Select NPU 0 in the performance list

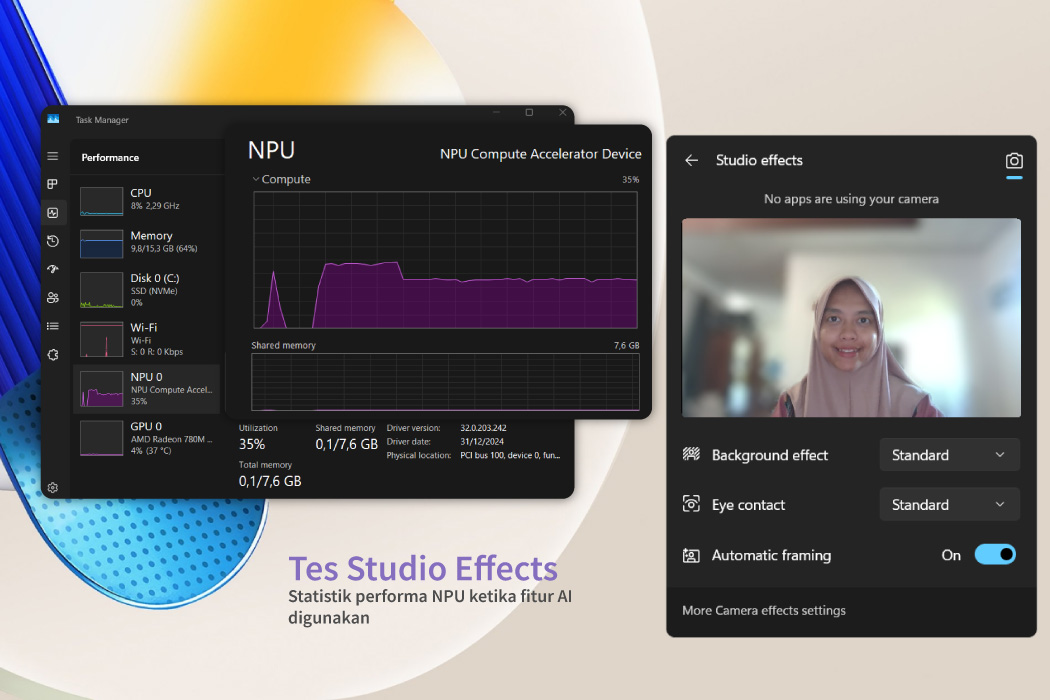tap(146, 389)
